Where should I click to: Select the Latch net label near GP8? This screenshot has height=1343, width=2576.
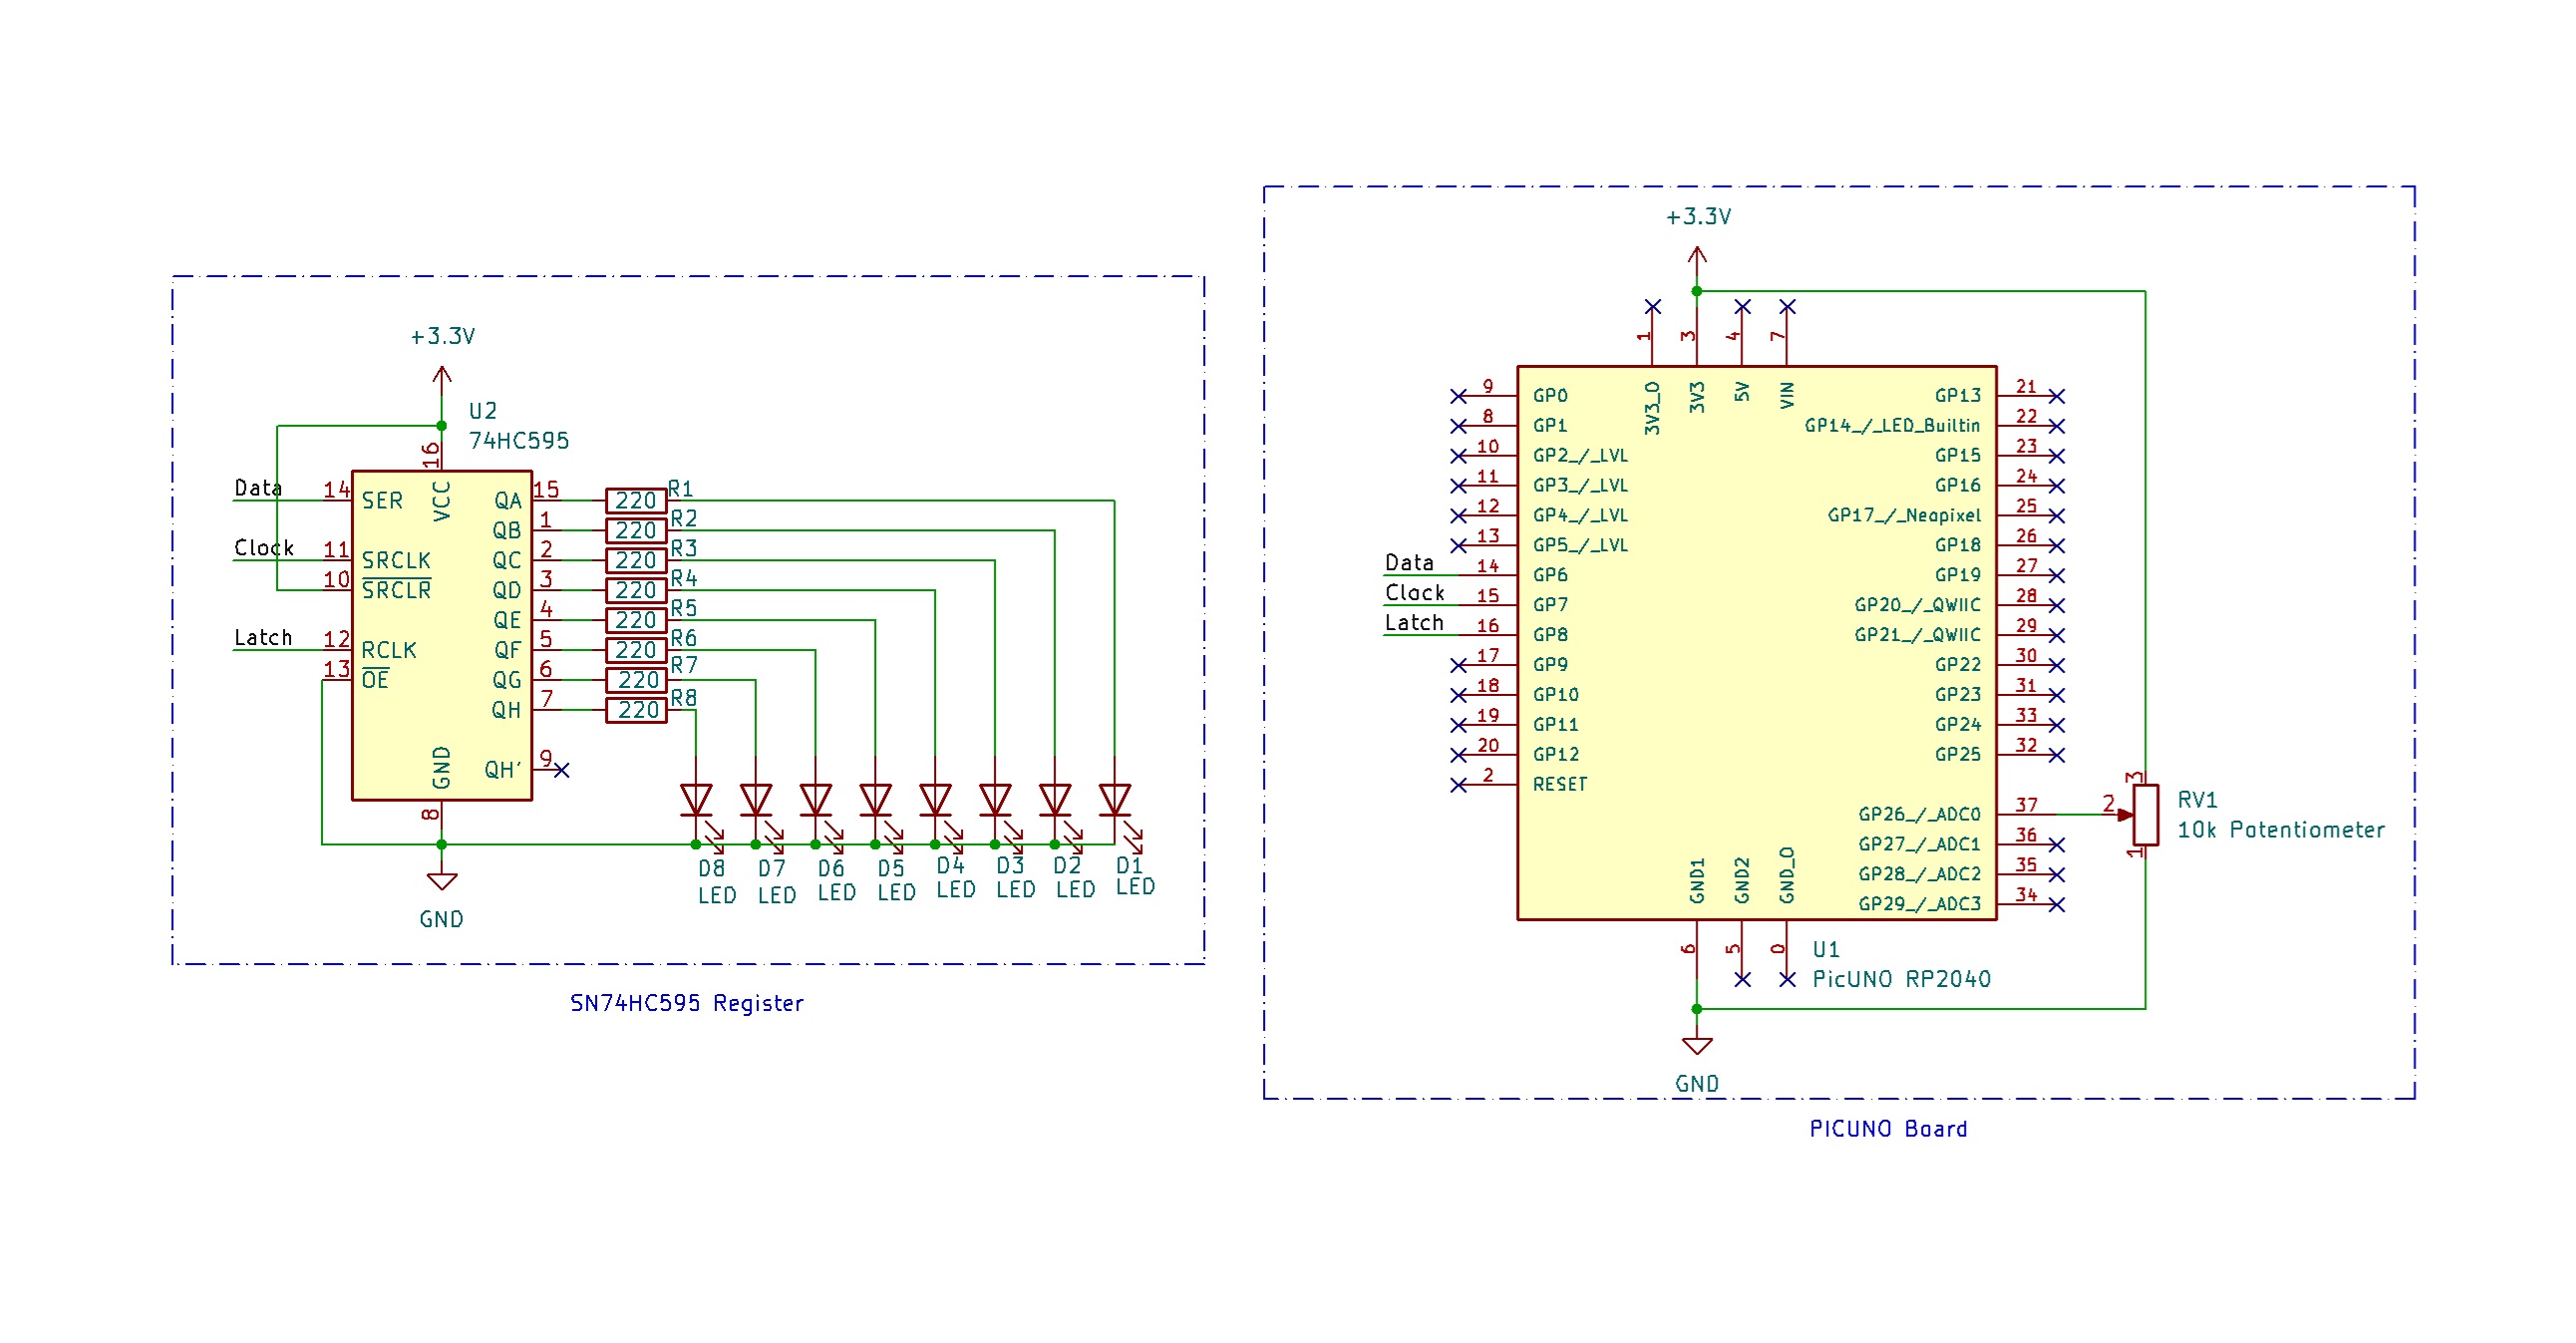click(x=1416, y=623)
